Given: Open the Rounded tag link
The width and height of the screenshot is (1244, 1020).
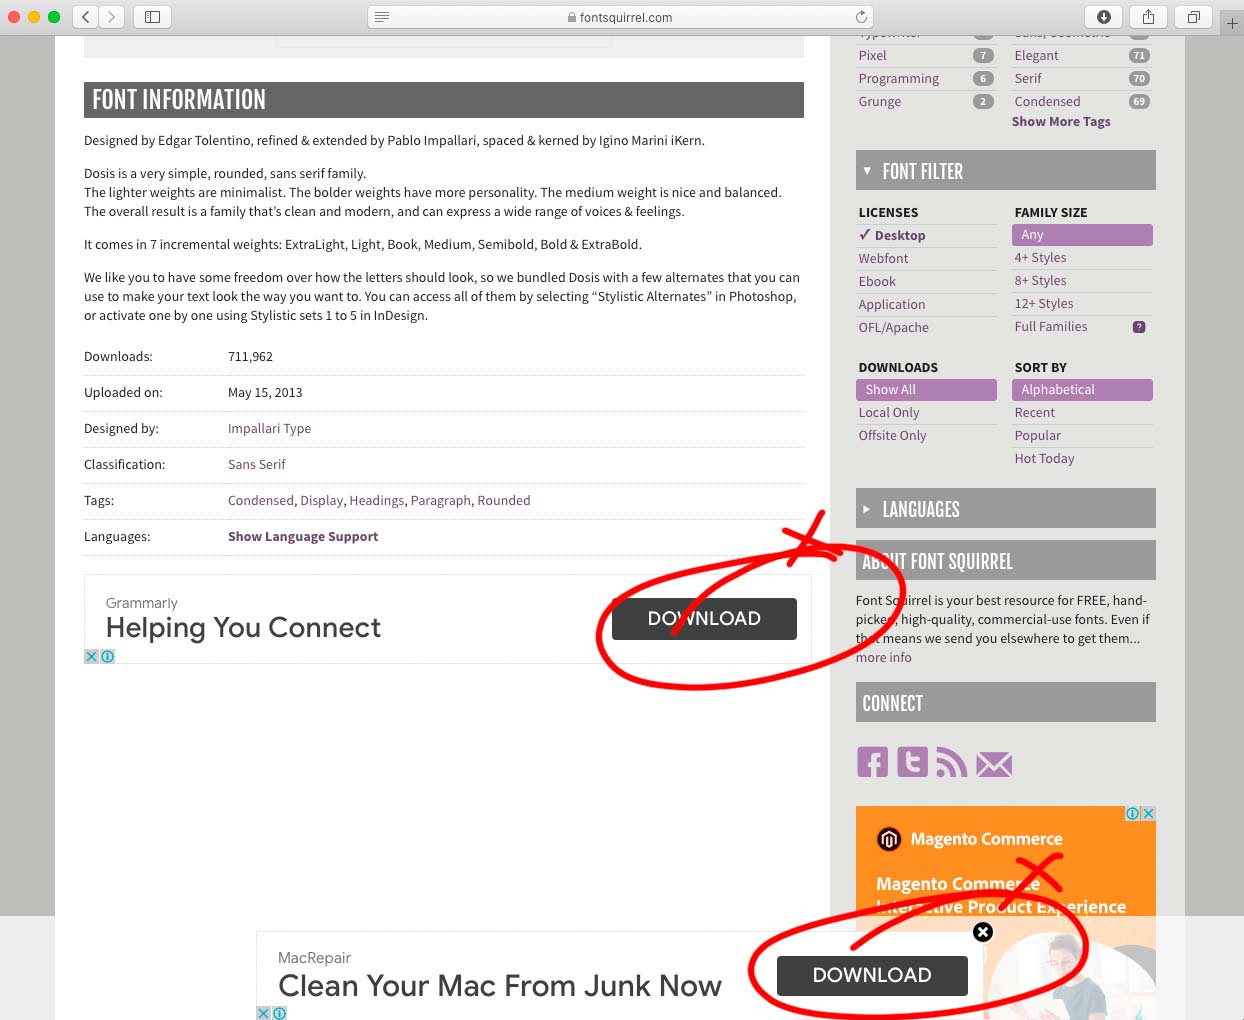Looking at the screenshot, I should 504,500.
